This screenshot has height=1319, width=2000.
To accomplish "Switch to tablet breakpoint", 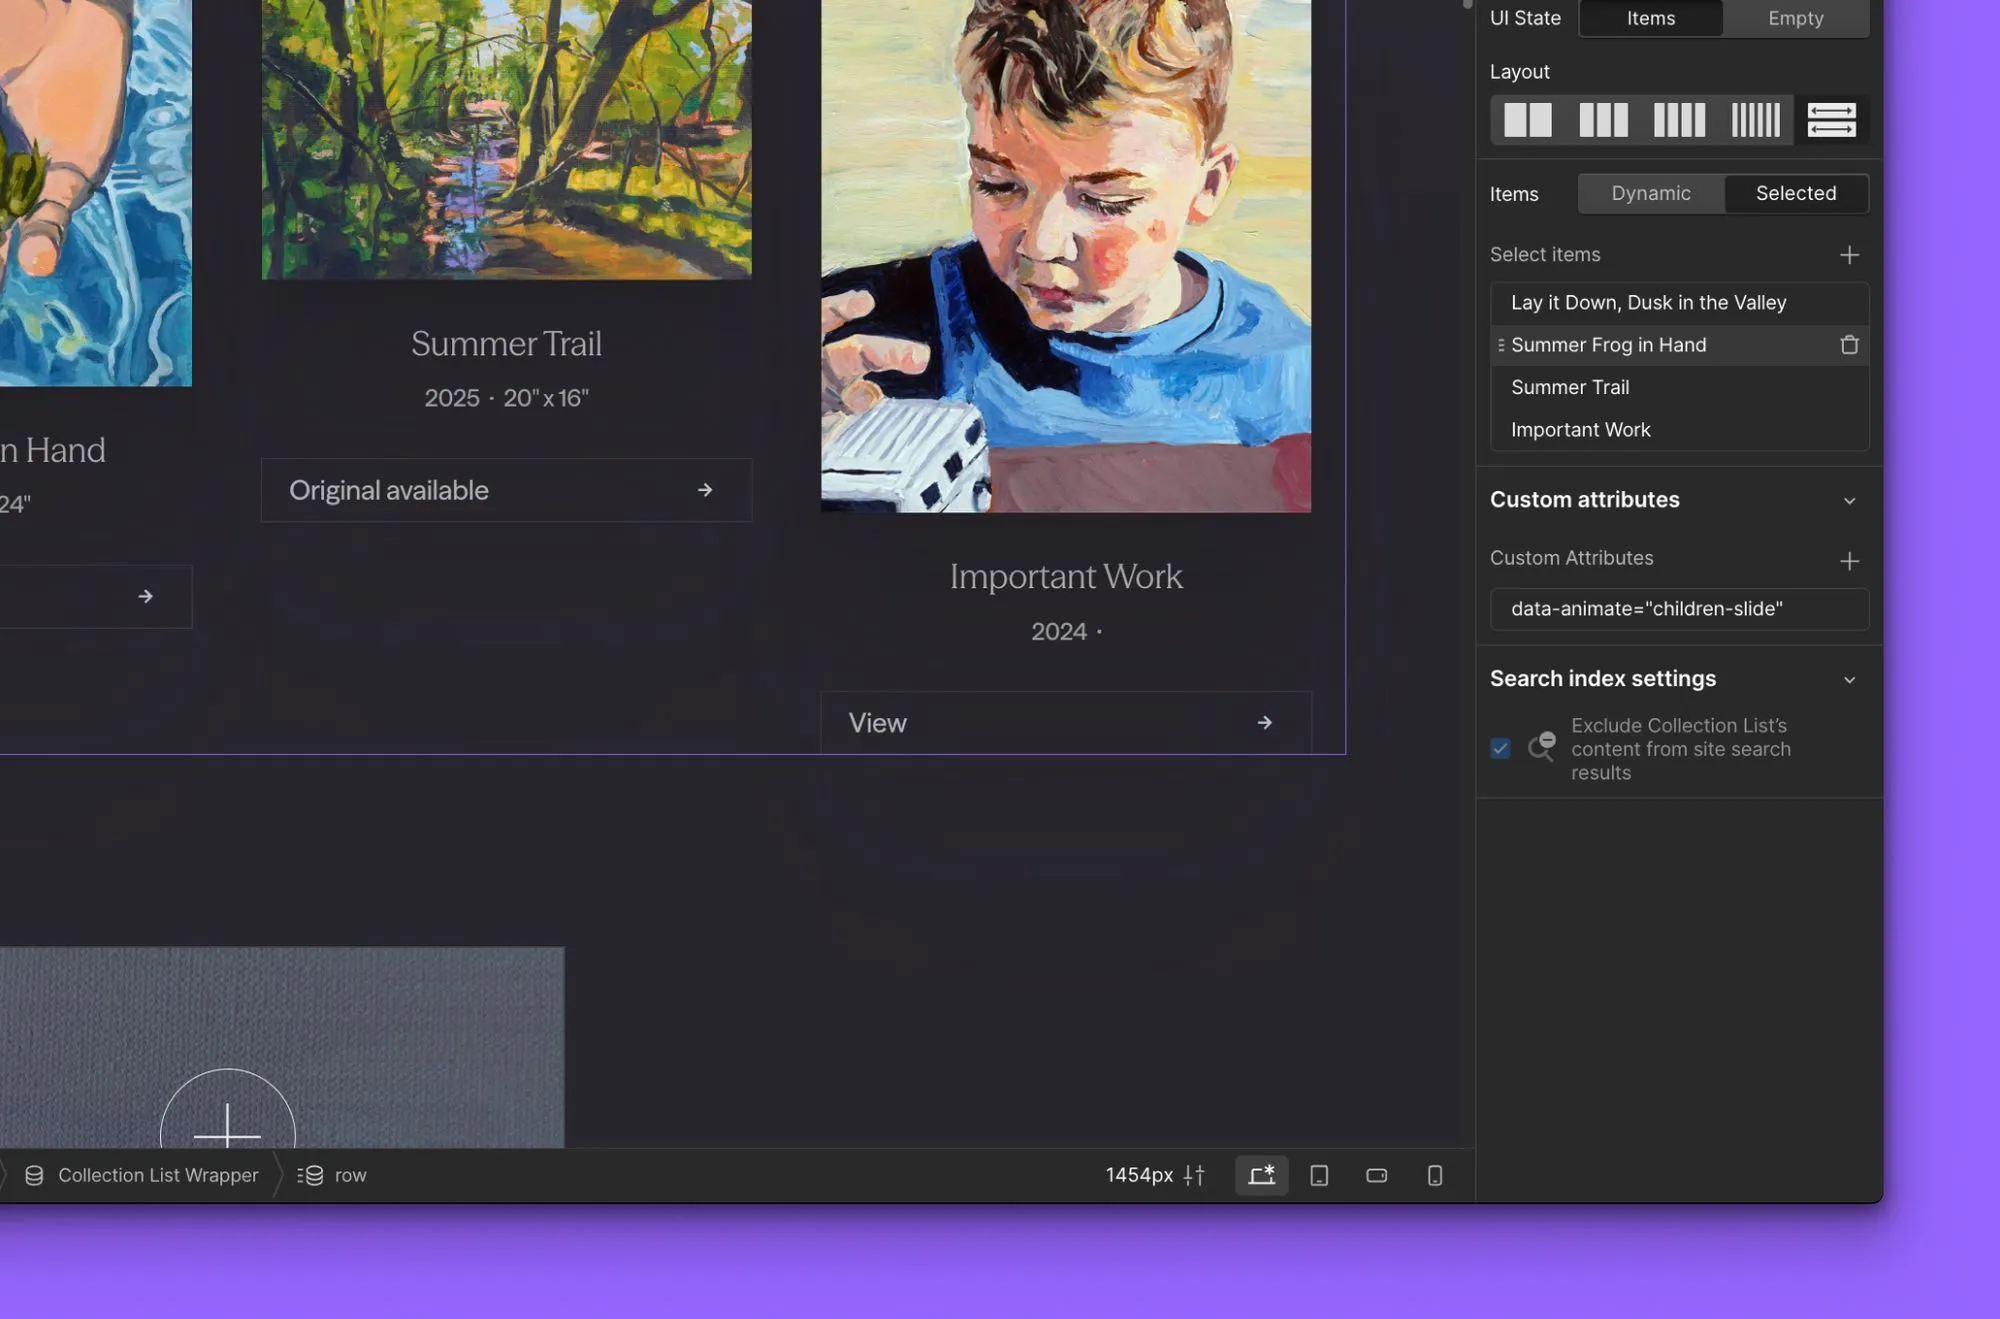I will click(1319, 1175).
